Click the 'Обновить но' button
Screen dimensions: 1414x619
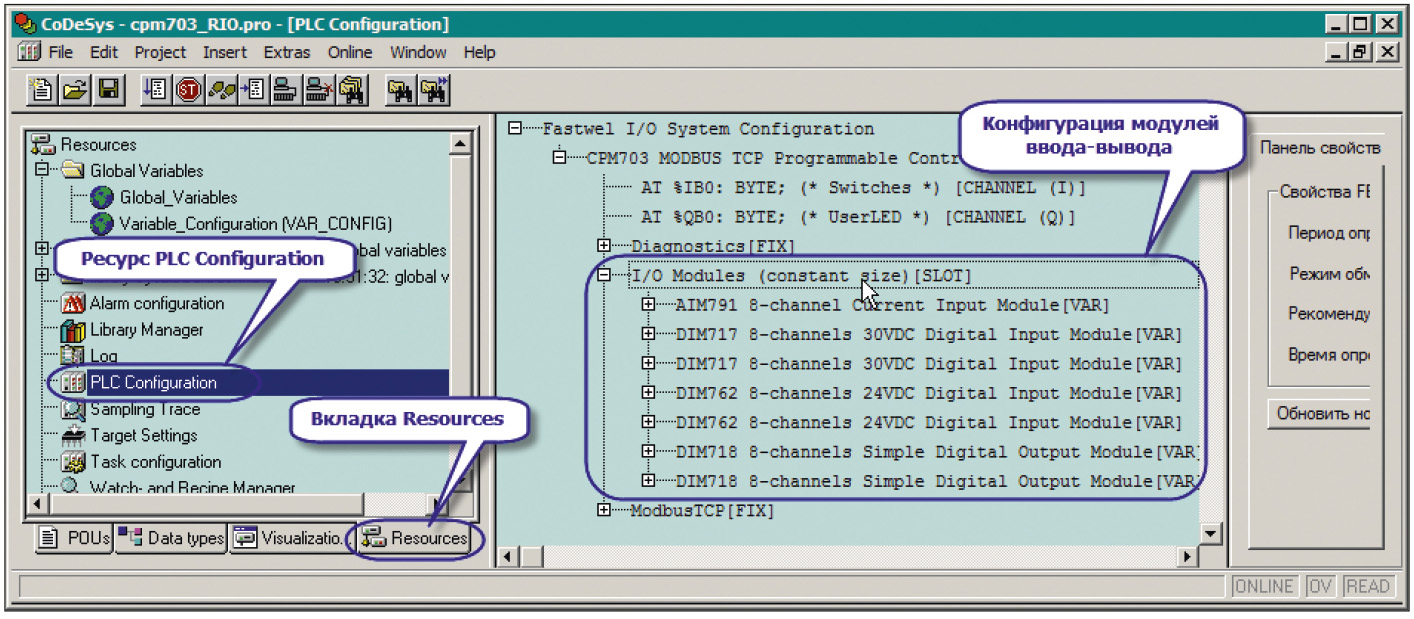(x=1318, y=414)
